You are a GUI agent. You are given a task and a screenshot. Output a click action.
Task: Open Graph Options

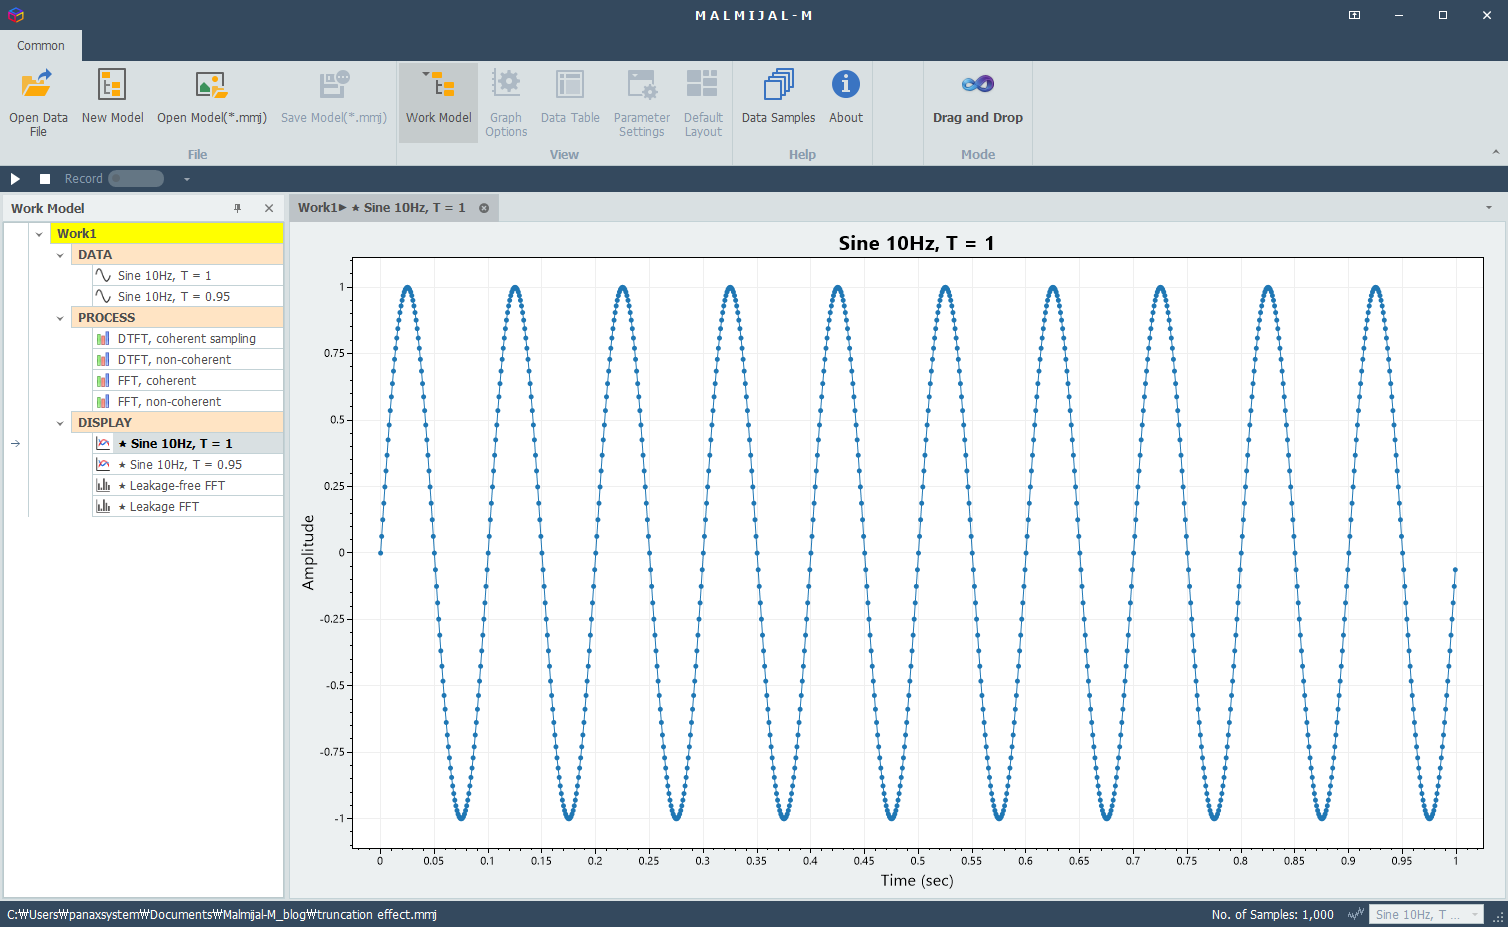click(506, 103)
